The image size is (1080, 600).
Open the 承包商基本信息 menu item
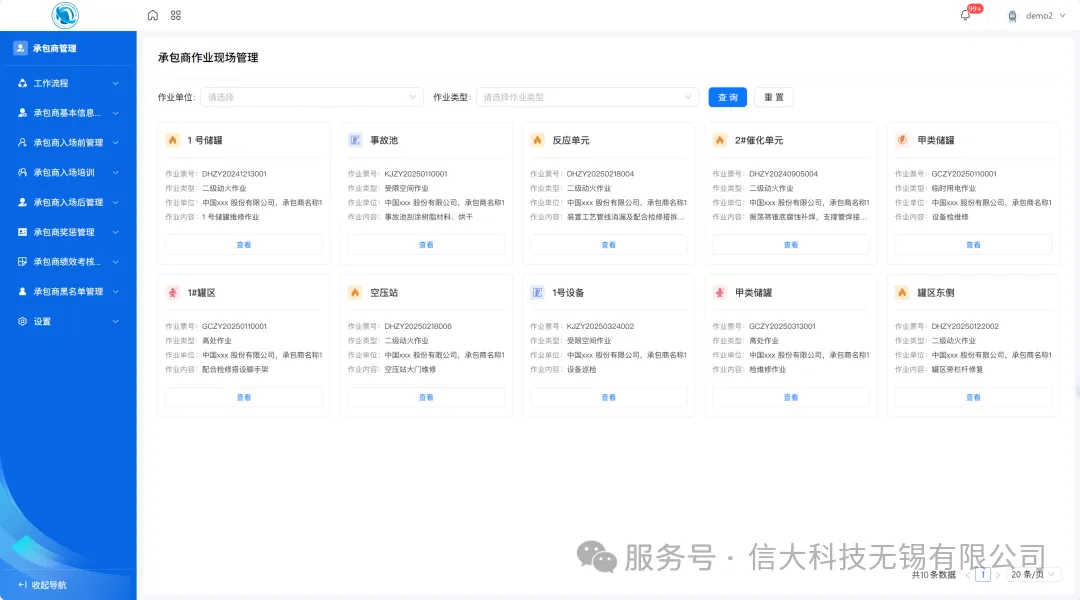coord(68,113)
